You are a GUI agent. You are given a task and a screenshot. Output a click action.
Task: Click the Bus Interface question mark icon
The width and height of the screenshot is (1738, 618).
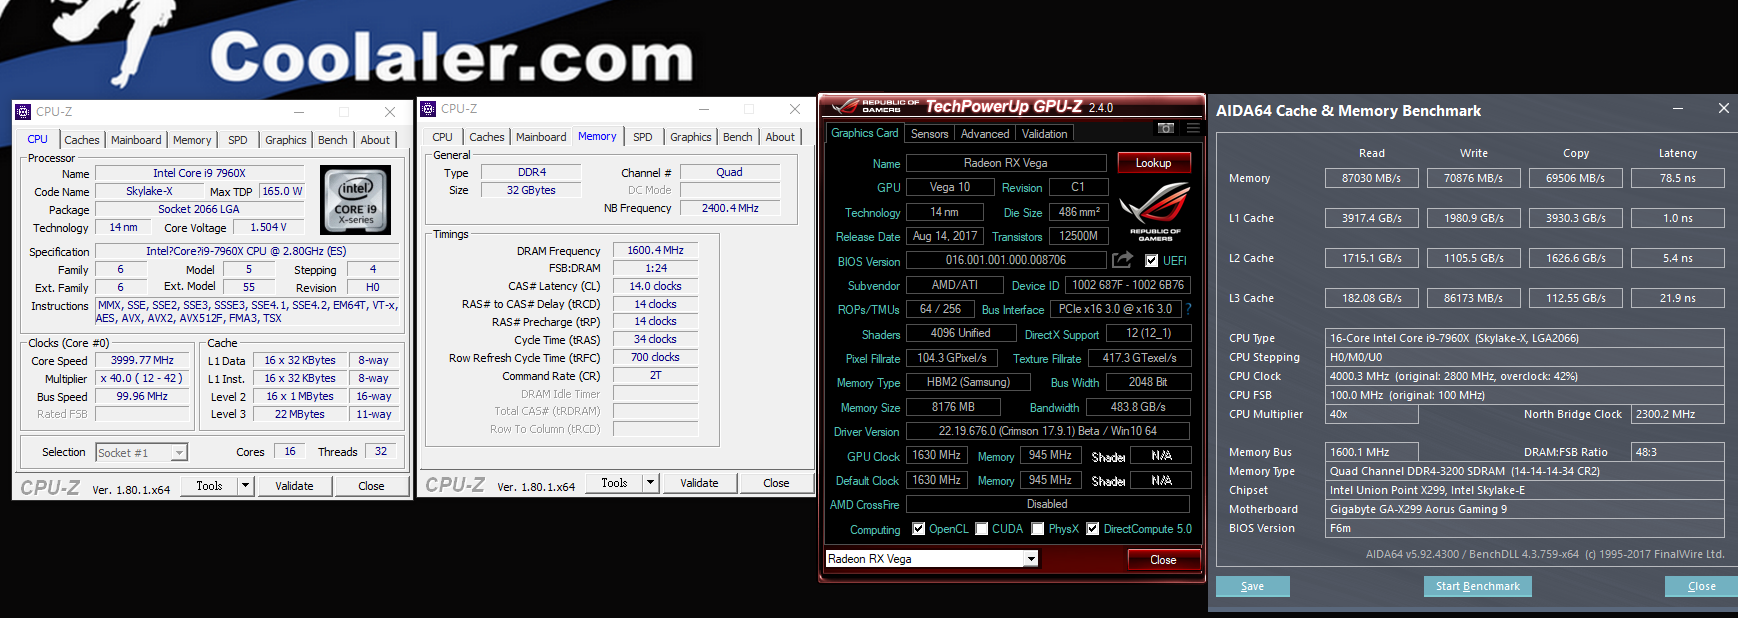coord(1189,309)
